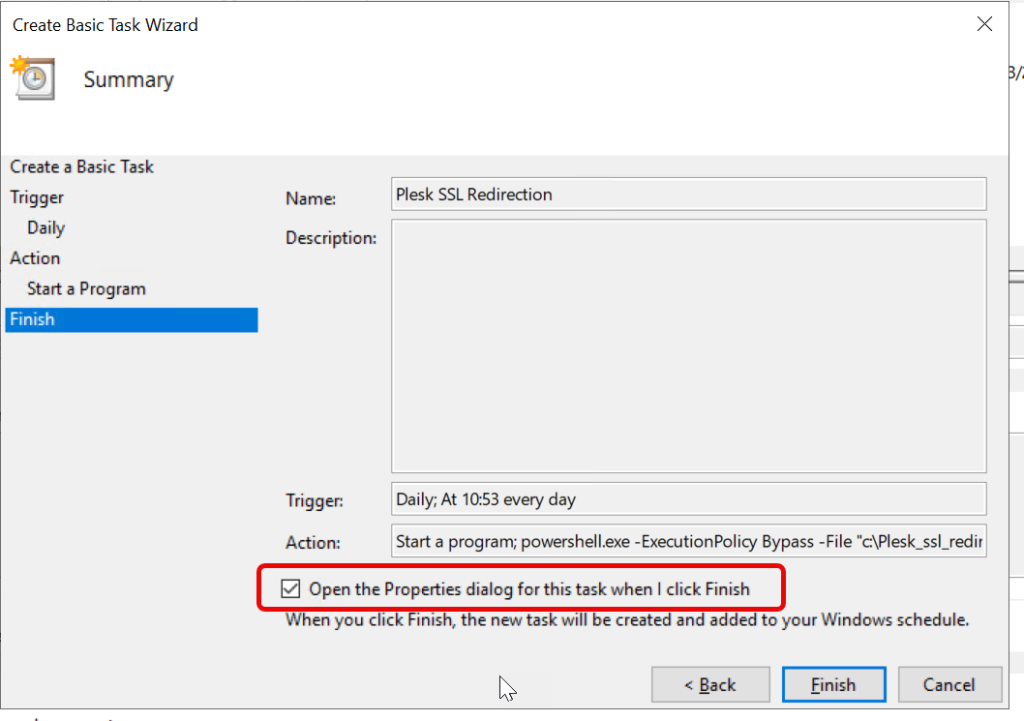Image resolution: width=1024 pixels, height=721 pixels.
Task: Select the Daily step in sidebar
Action: click(x=46, y=228)
